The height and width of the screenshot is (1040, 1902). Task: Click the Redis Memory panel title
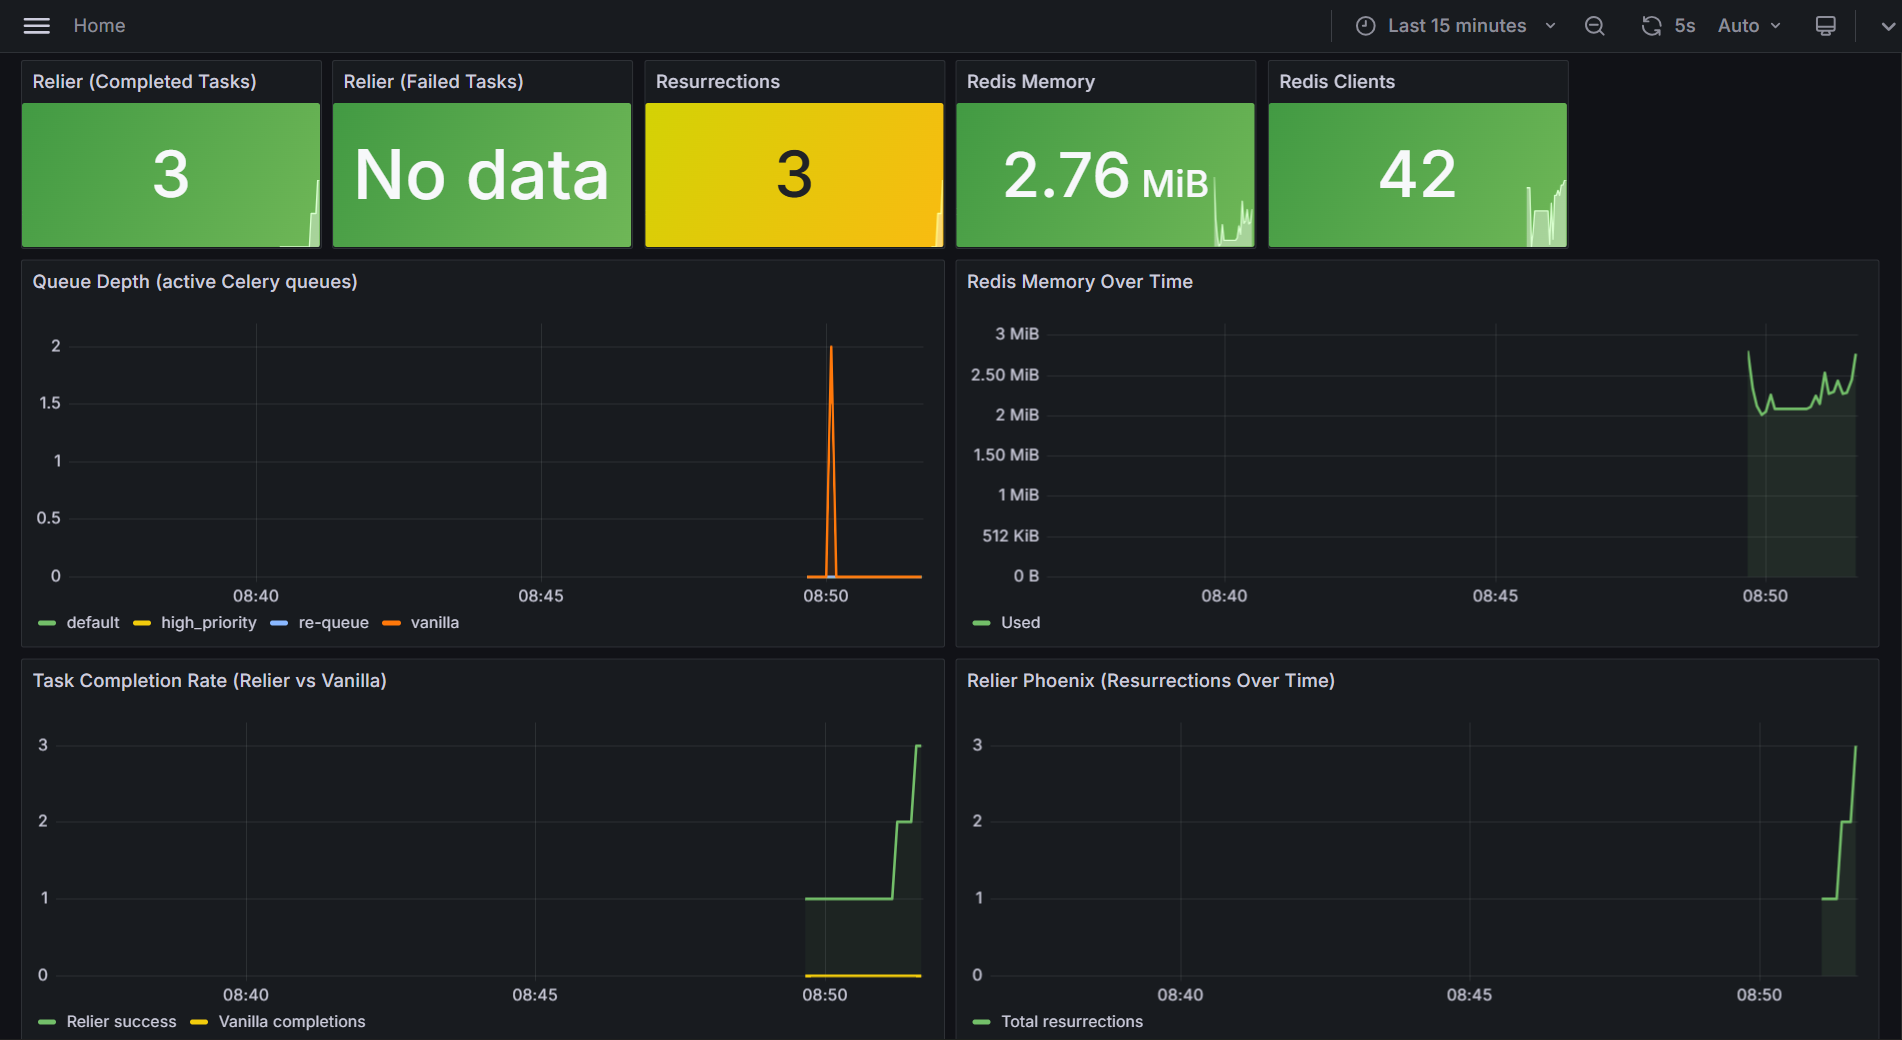[1031, 82]
